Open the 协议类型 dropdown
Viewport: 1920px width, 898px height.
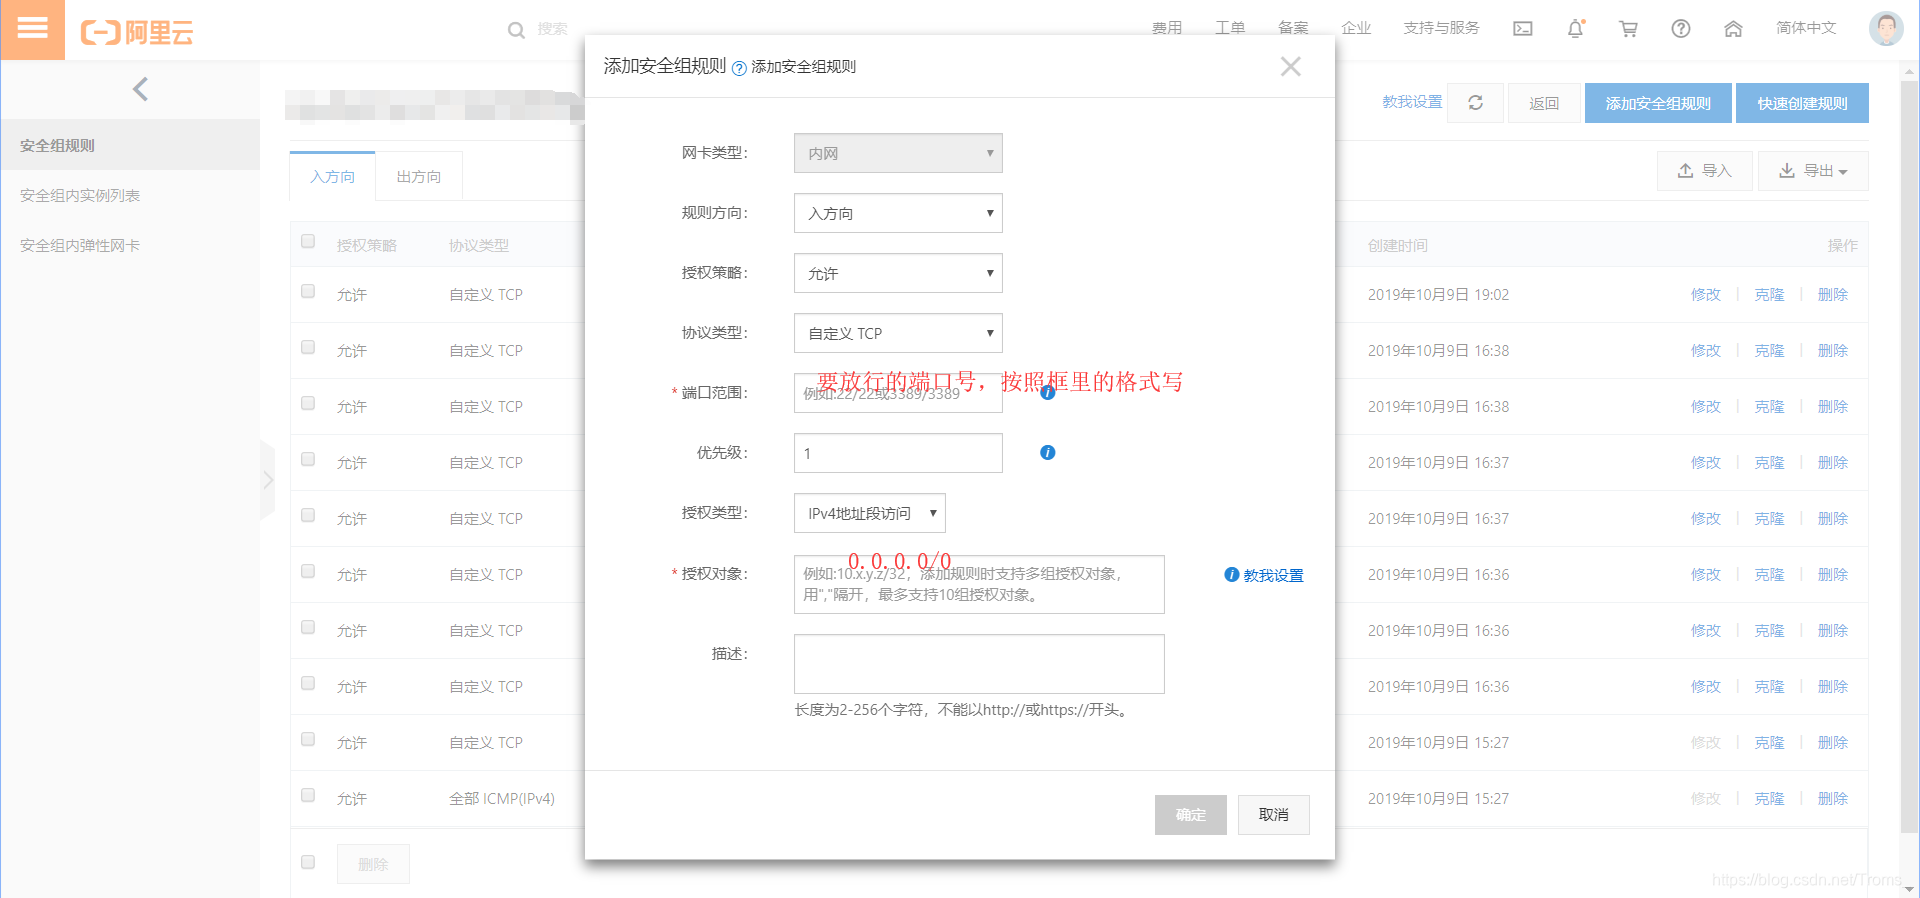click(898, 333)
